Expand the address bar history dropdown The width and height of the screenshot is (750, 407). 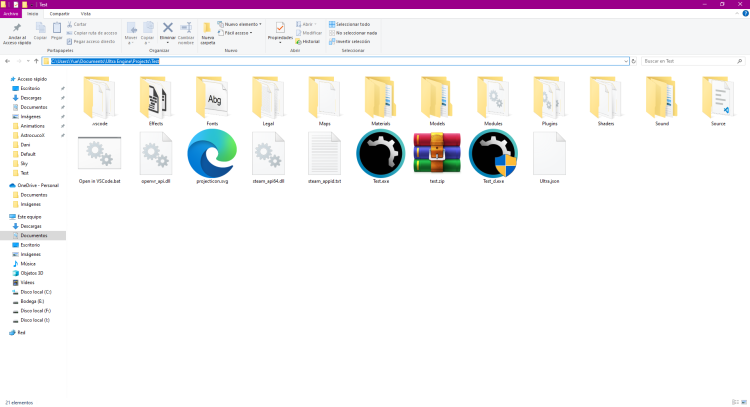[626, 61]
